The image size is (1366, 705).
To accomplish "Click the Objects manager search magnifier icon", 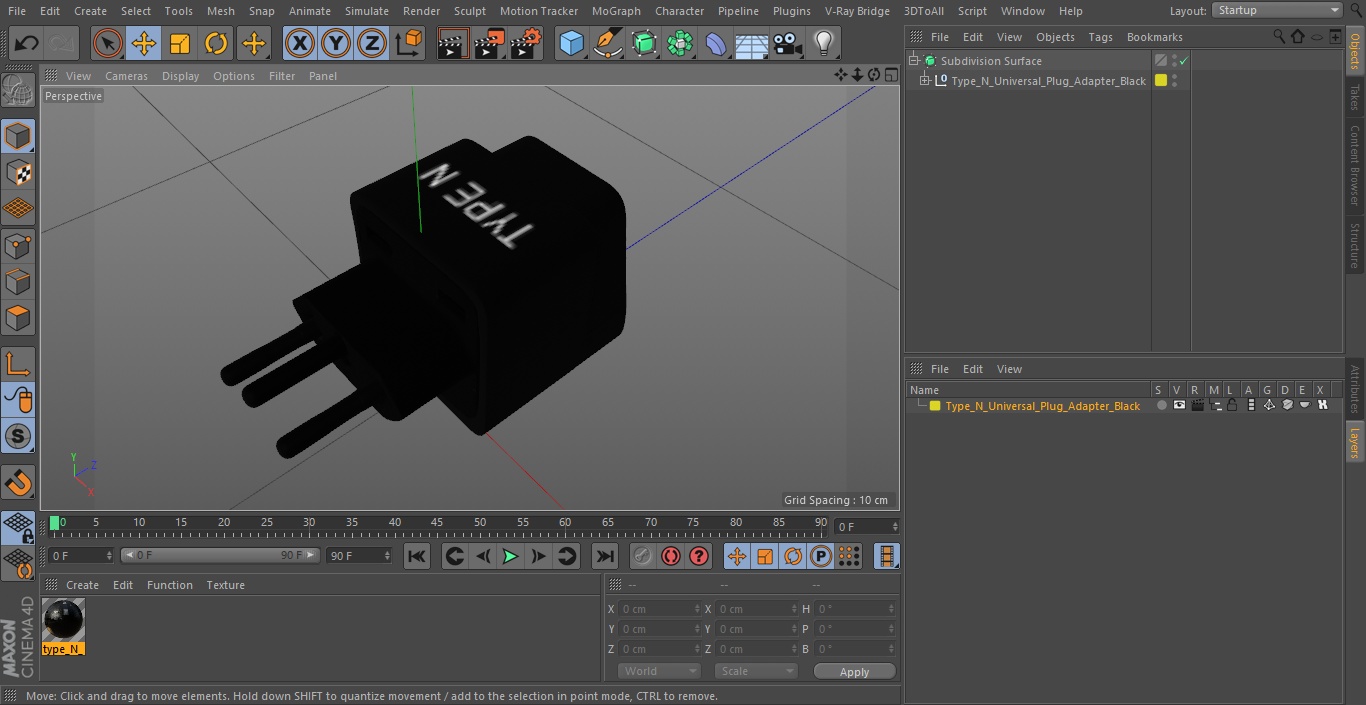I will point(1279,37).
